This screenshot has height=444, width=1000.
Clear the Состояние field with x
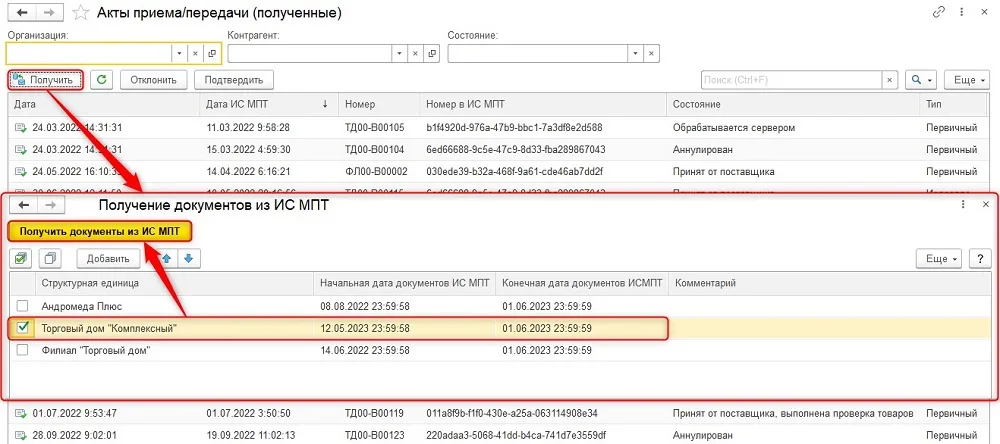point(651,54)
